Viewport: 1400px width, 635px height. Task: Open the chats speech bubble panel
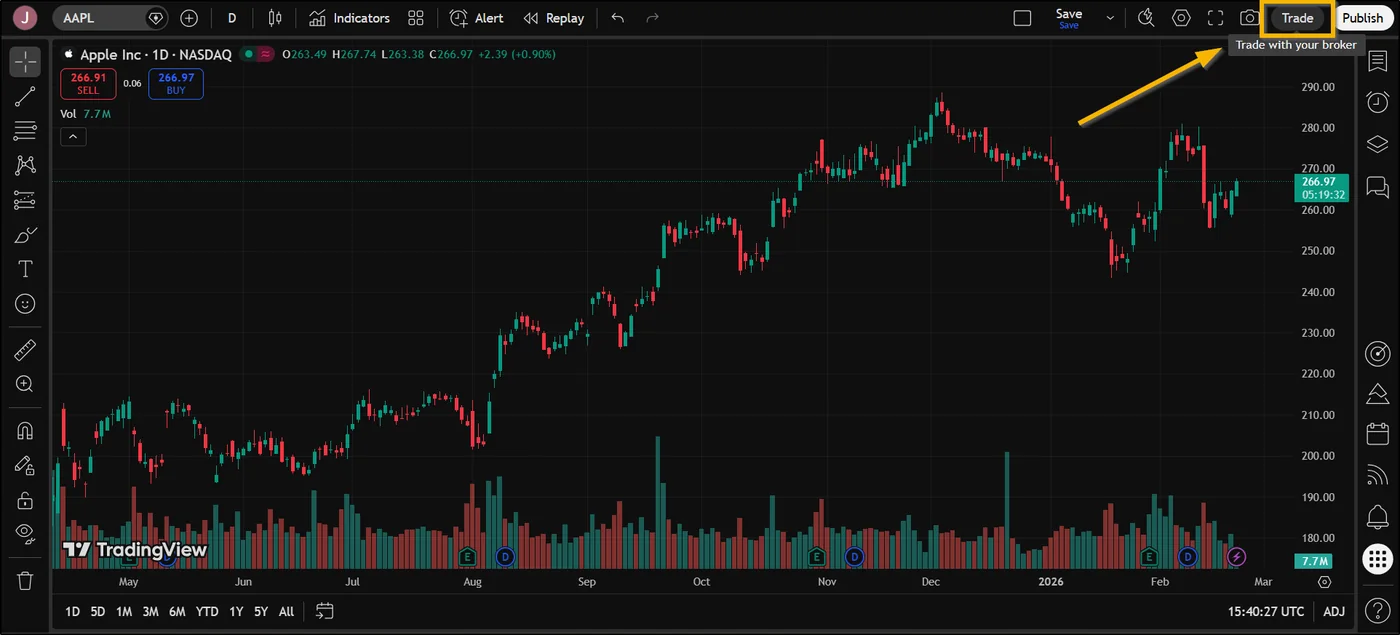point(1377,187)
